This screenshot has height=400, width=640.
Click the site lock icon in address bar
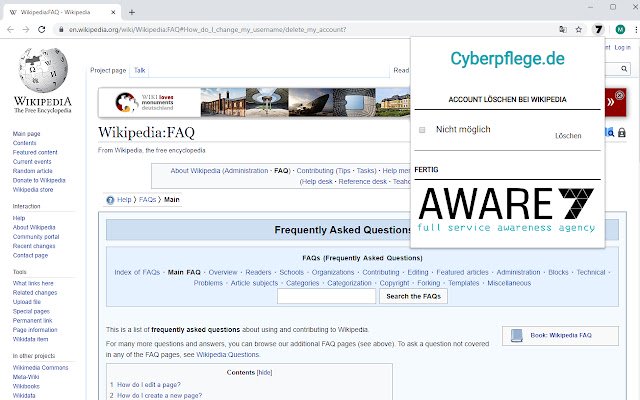click(61, 29)
